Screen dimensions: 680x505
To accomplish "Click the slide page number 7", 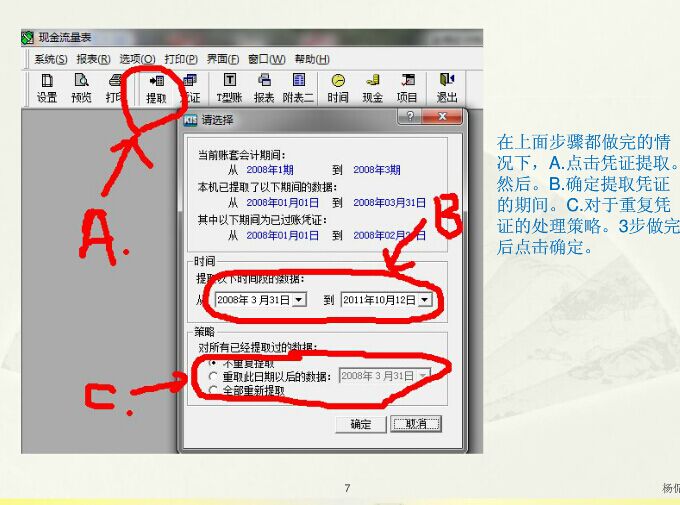I will [x=347, y=489].
